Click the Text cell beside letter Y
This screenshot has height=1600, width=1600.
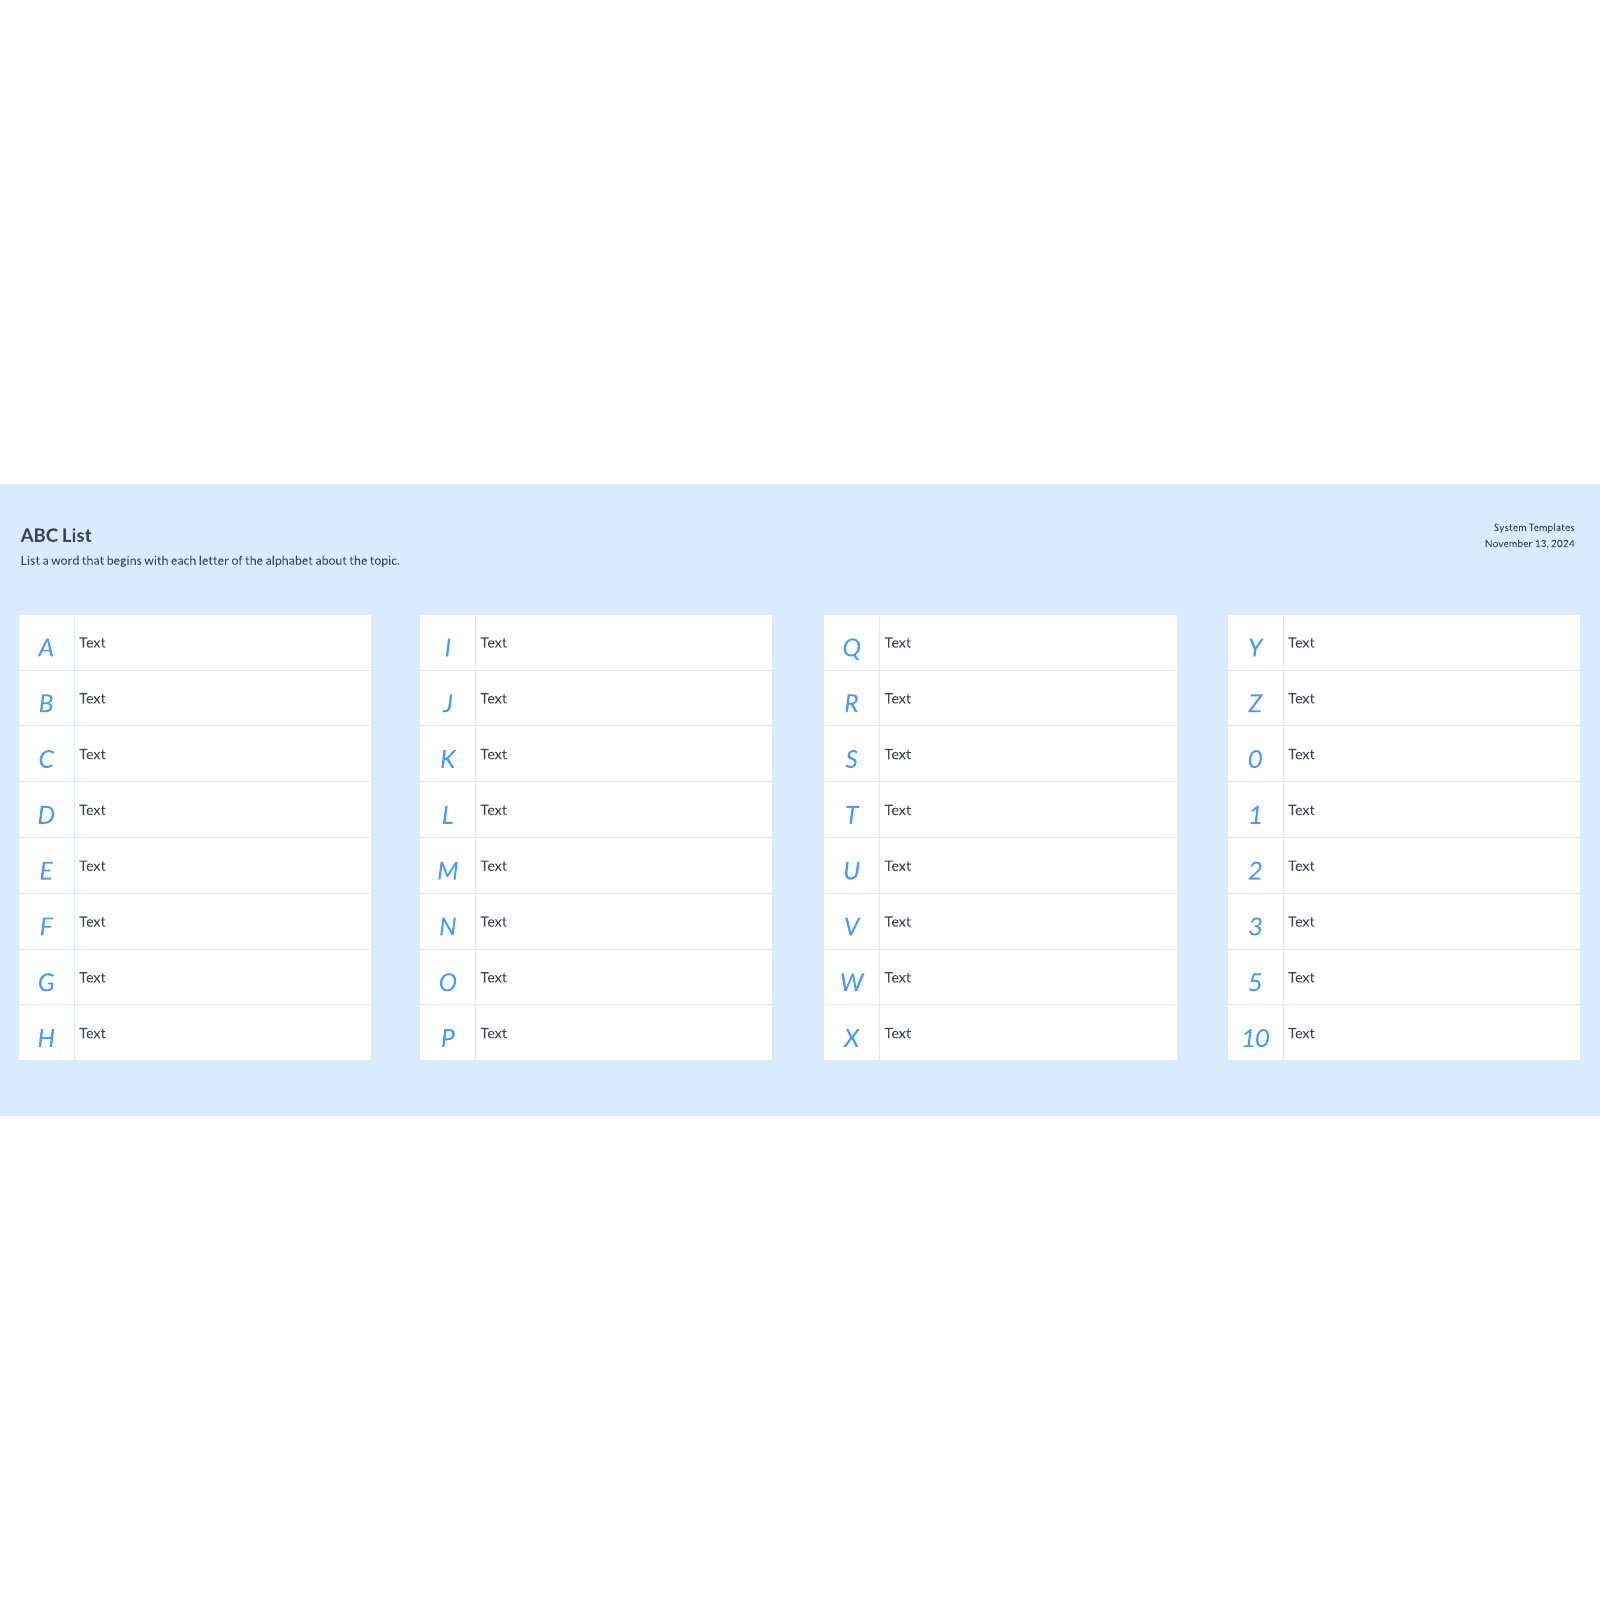[1432, 643]
